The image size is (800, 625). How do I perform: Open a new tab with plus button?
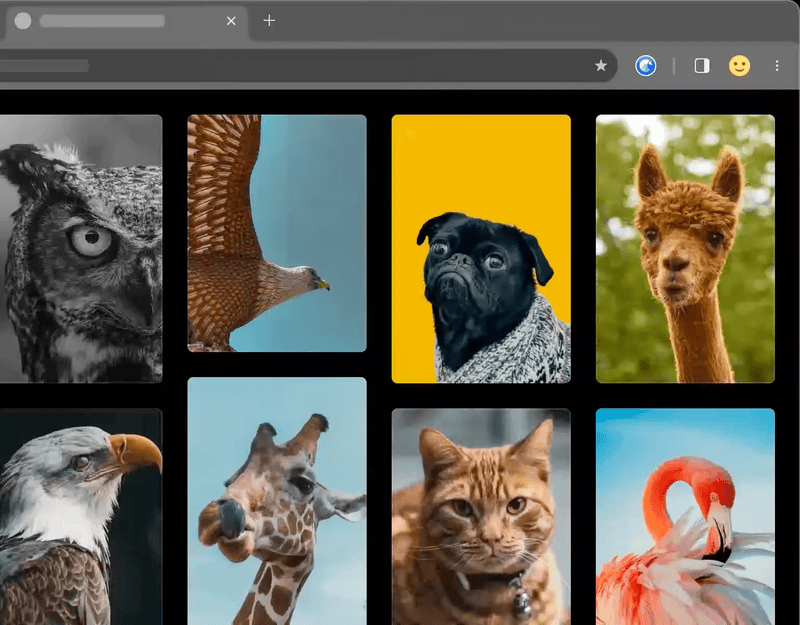click(x=269, y=21)
